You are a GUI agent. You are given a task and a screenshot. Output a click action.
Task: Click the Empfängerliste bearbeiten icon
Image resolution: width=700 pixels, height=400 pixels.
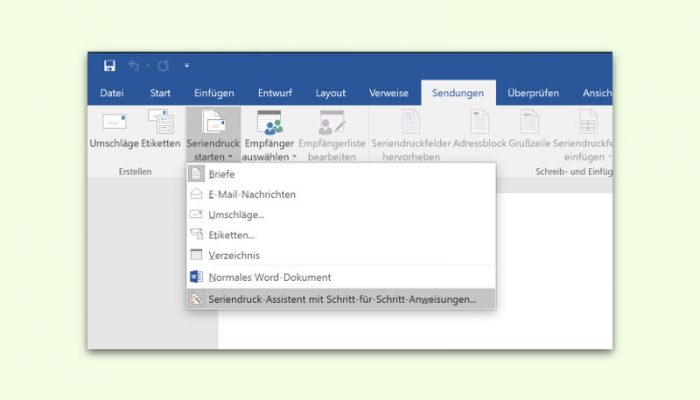(332, 122)
